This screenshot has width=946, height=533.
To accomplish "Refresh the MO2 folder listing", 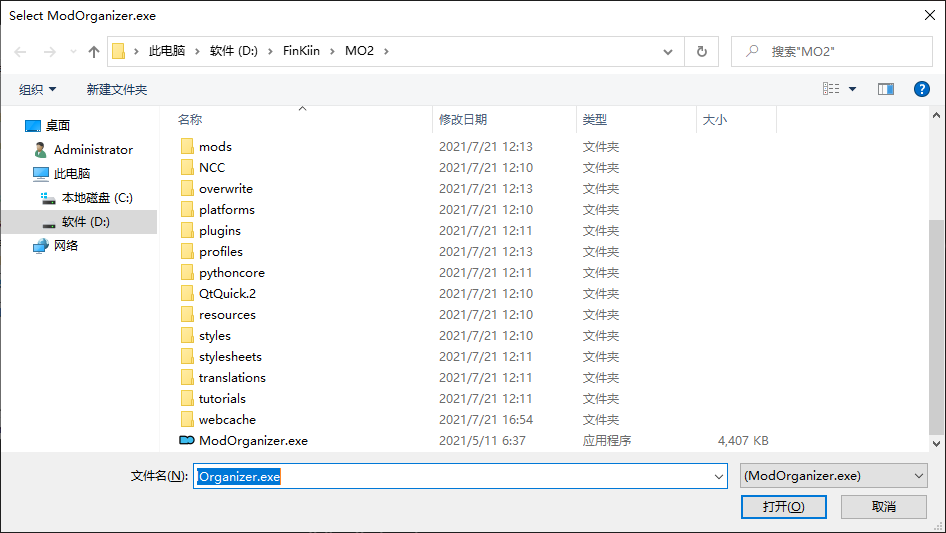I will coord(702,52).
